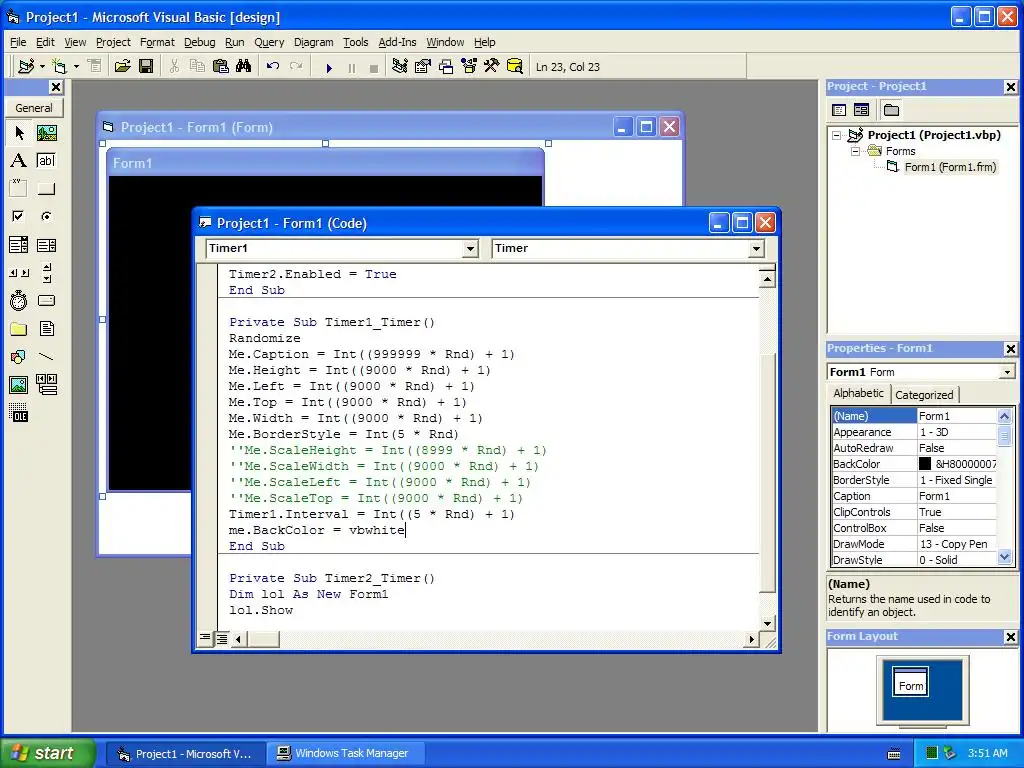The image size is (1024, 768).
Task: Switch to Alphabetic properties tab
Action: (858, 393)
